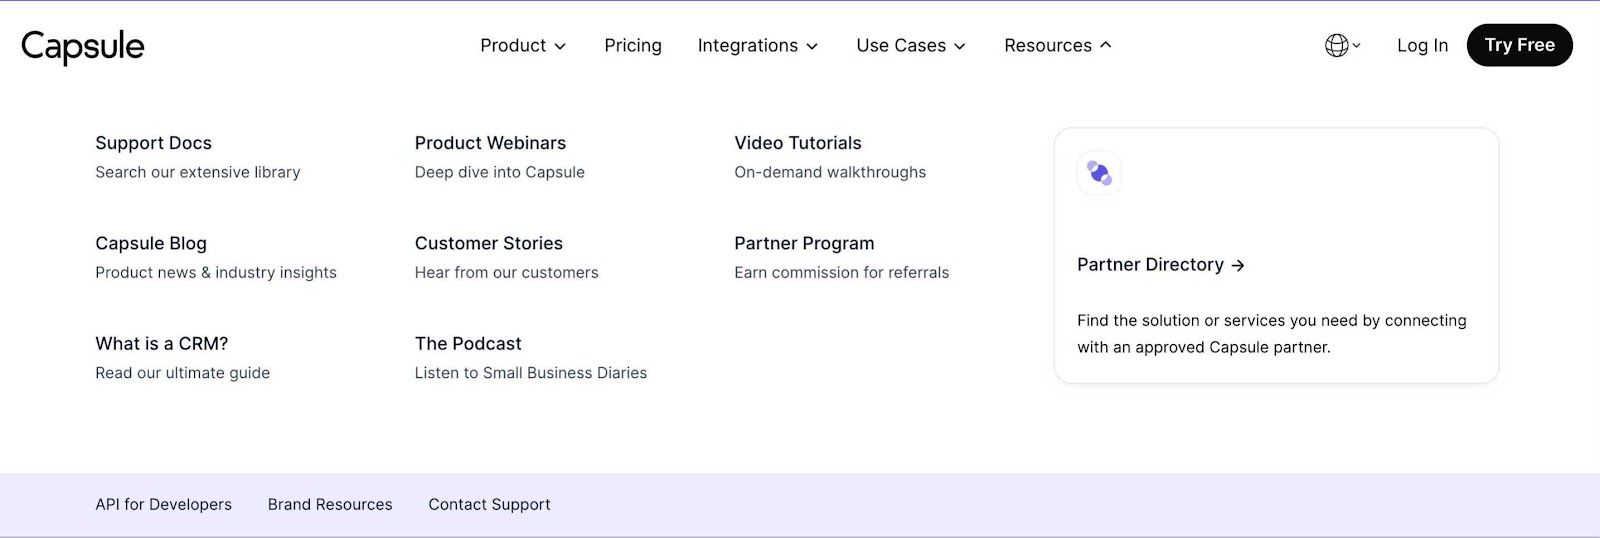Open Support Docs
1600x538 pixels.
point(153,143)
